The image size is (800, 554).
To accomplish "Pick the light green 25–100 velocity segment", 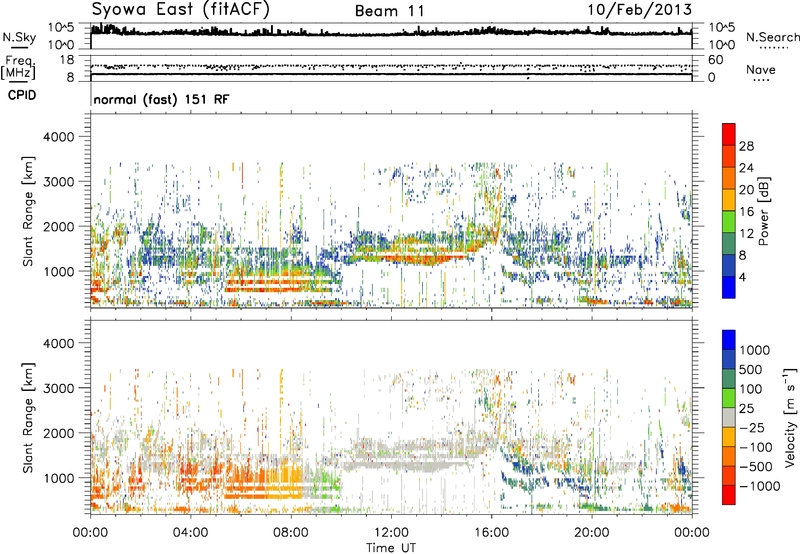I will click(729, 398).
